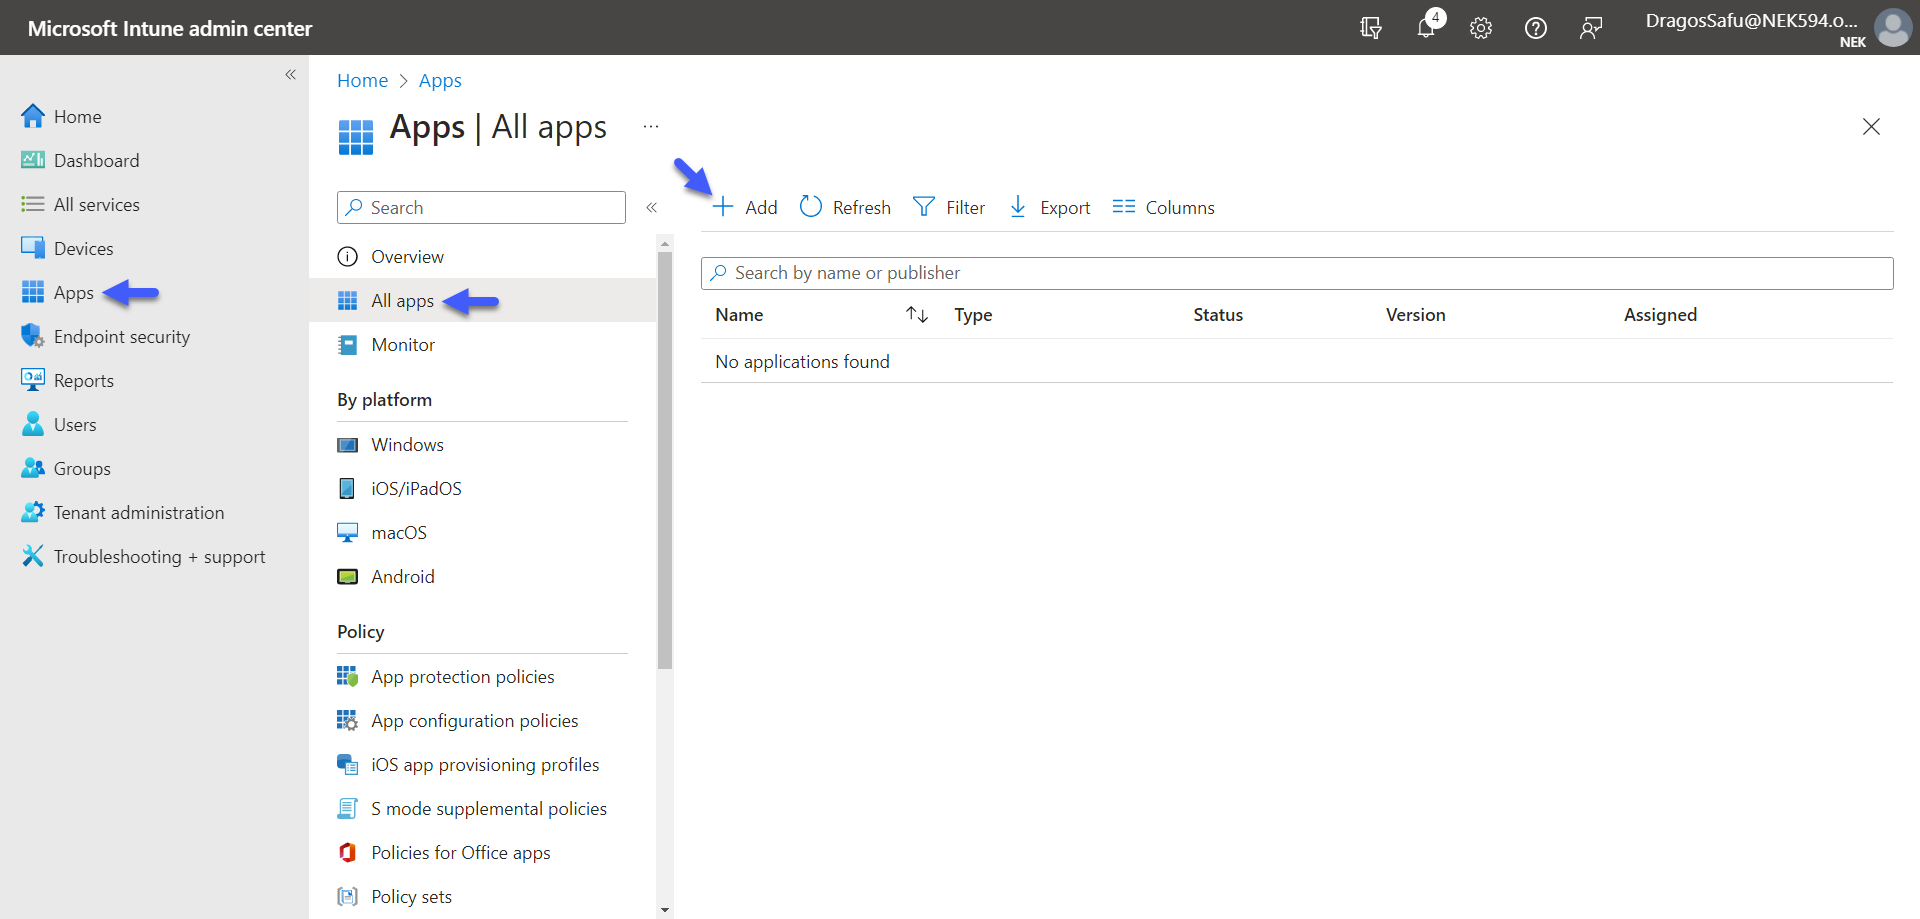
Task: Click the Version column header
Action: [1415, 315]
